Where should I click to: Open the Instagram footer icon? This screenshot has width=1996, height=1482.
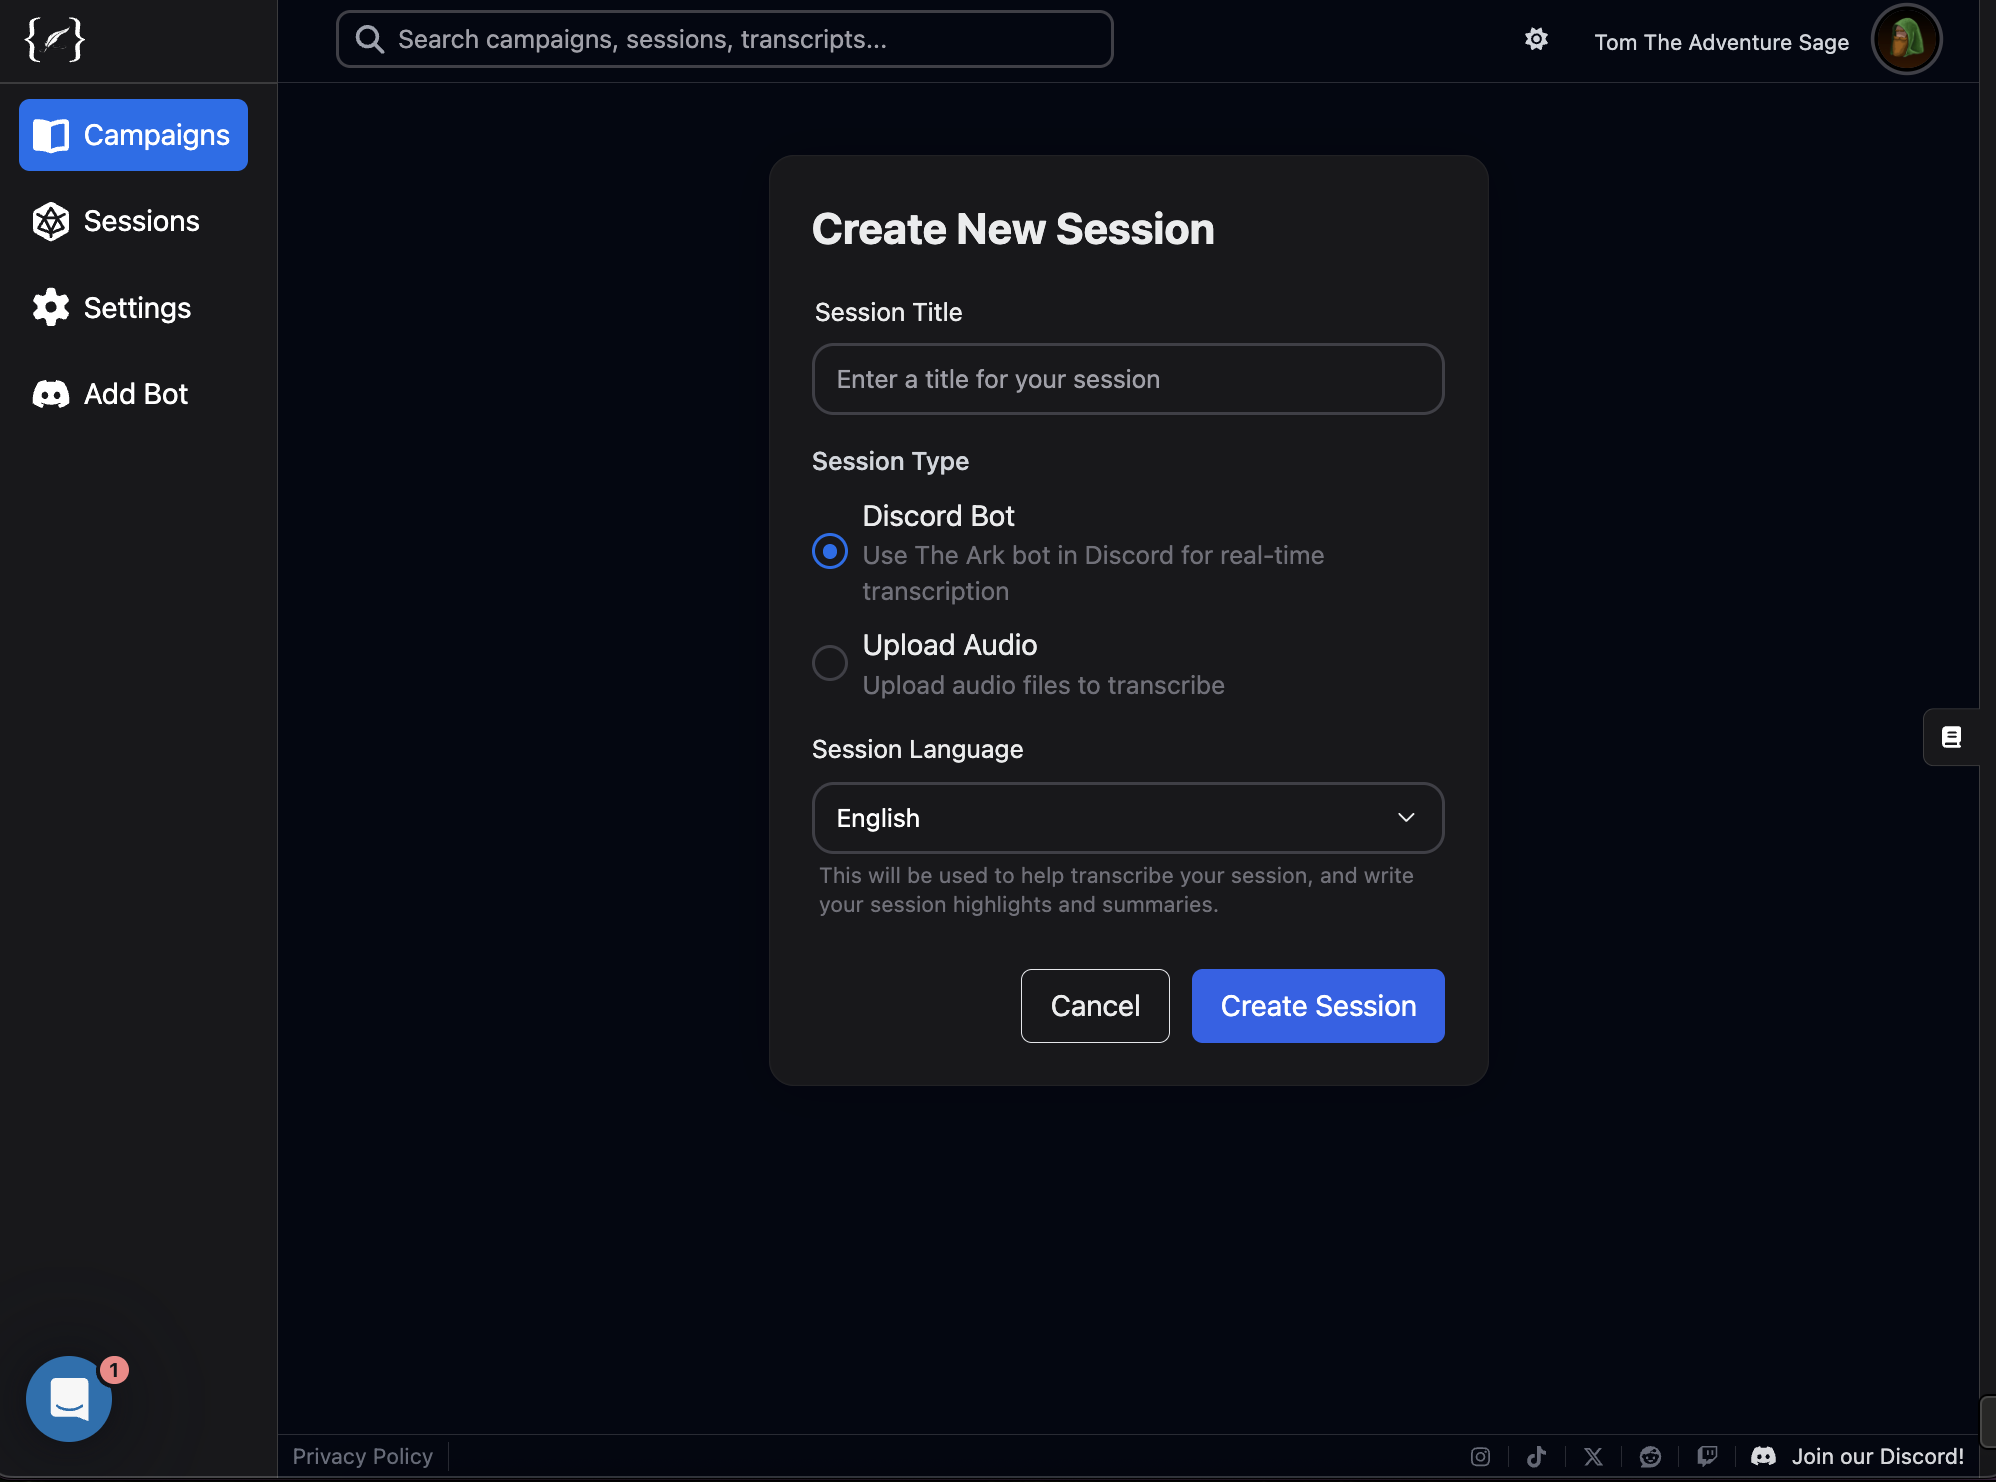(x=1481, y=1457)
